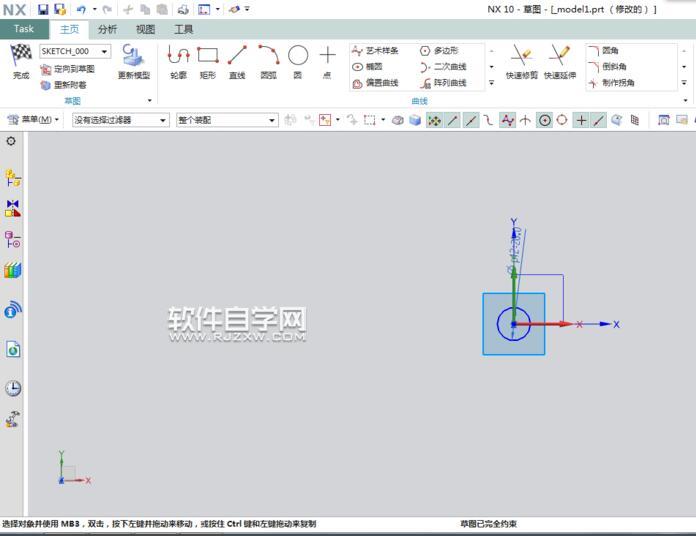The height and width of the screenshot is (536, 696).
Task: Select the Arc (圆弧) tool
Action: 269,62
